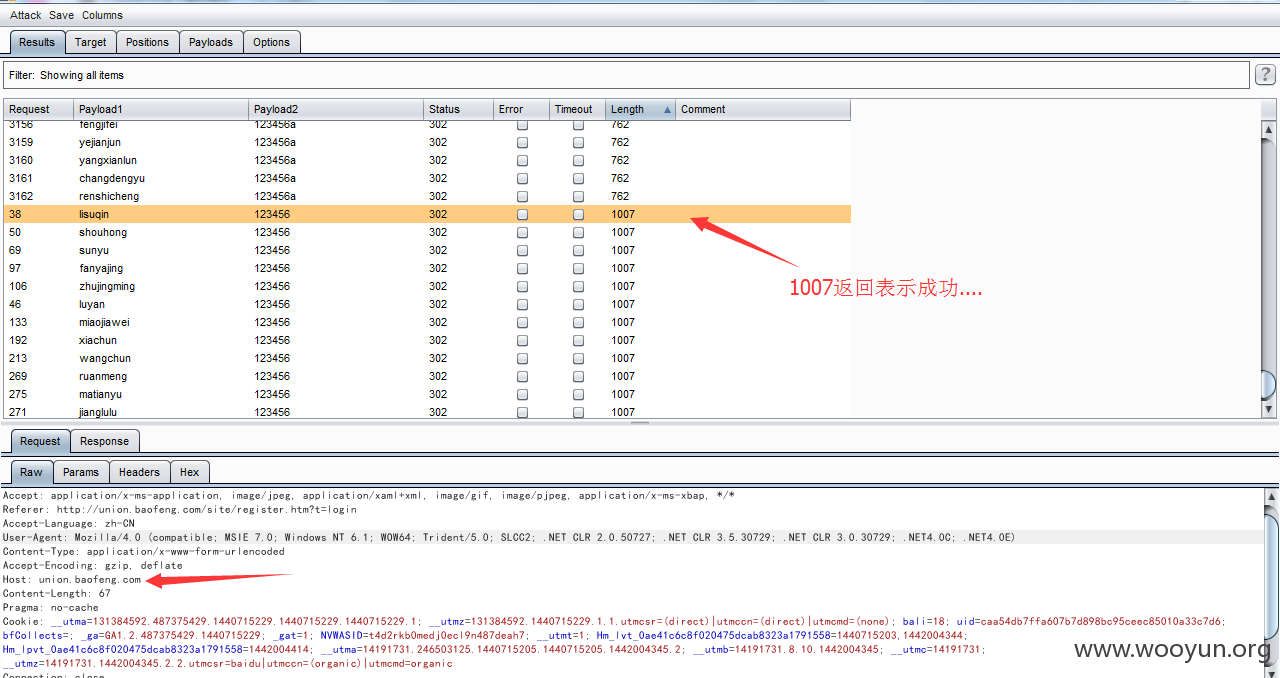Toggle Error checkbox in shouhong row

[x=522, y=232]
